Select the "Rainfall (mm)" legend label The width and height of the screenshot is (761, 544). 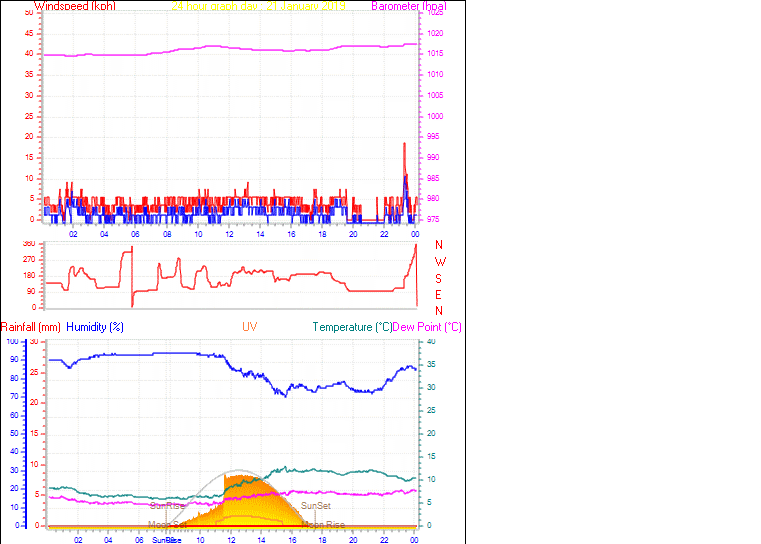coord(31,327)
